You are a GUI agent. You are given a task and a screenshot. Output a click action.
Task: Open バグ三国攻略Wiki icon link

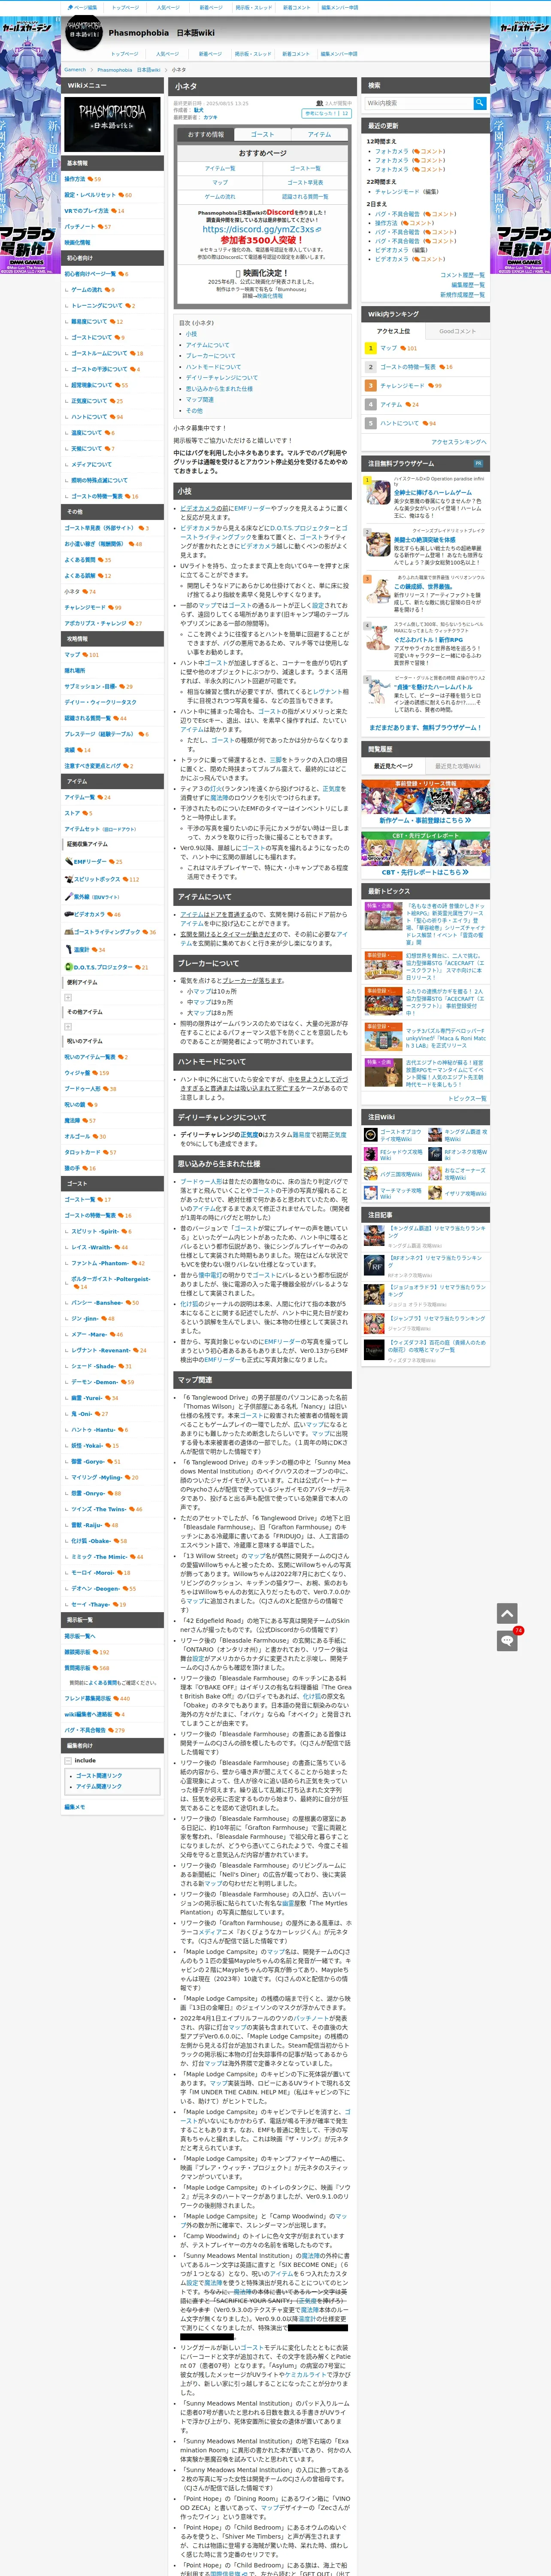click(x=371, y=1173)
